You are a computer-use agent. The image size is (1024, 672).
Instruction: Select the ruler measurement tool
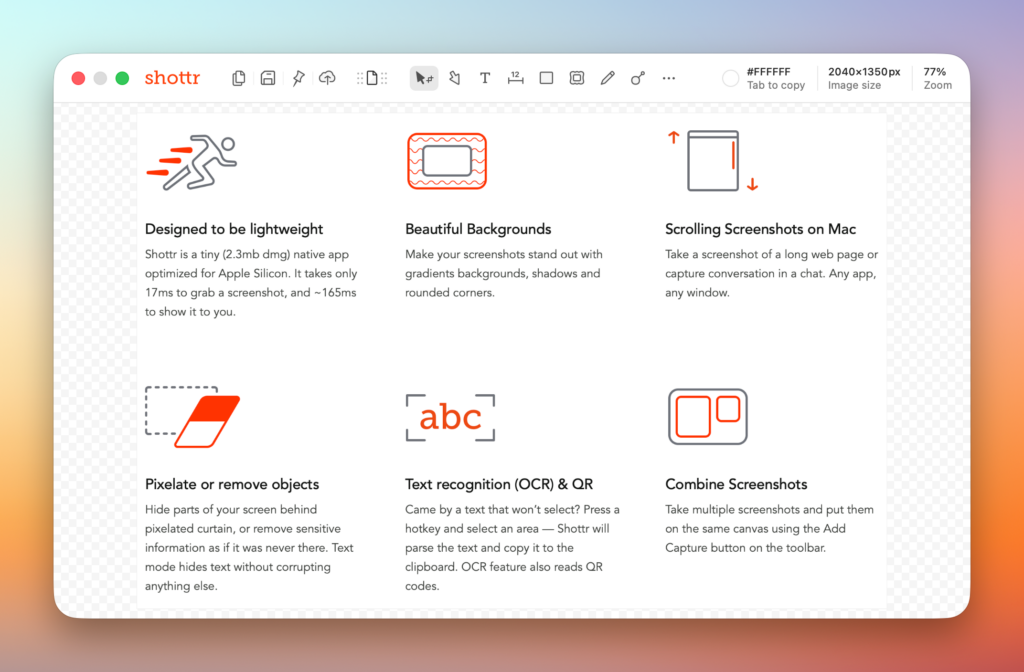tap(515, 78)
